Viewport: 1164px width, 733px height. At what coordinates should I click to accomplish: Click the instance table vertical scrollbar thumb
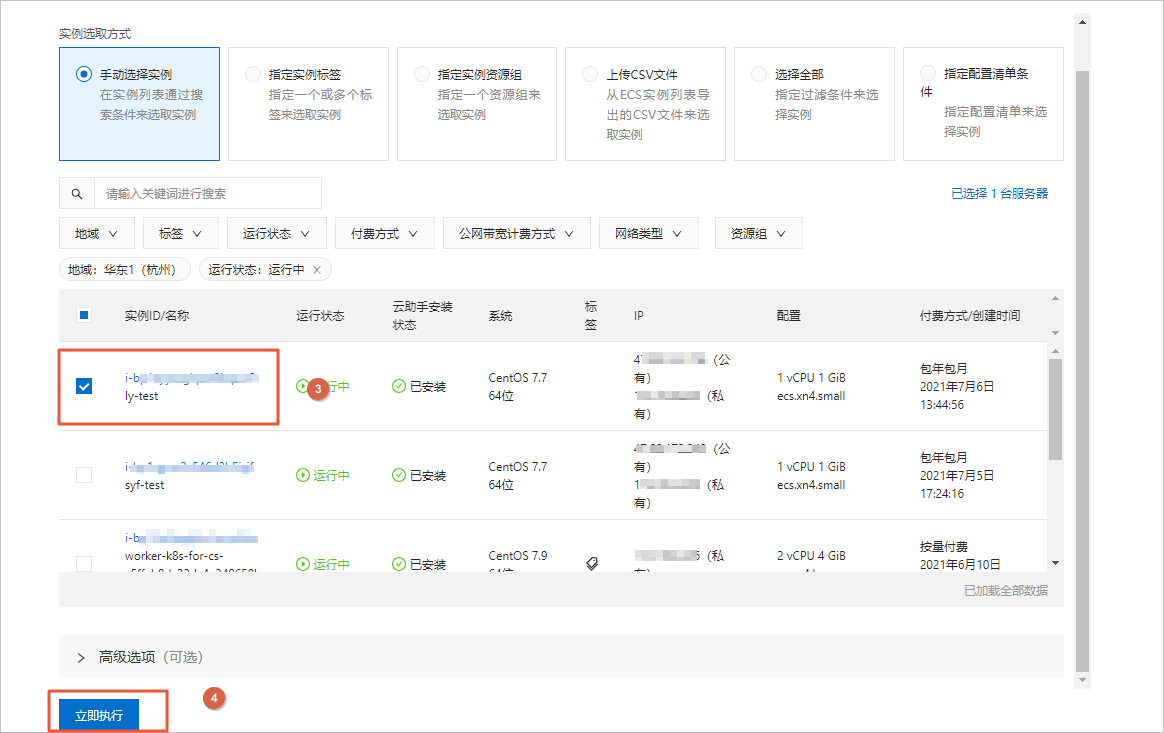pyautogui.click(x=1055, y=409)
